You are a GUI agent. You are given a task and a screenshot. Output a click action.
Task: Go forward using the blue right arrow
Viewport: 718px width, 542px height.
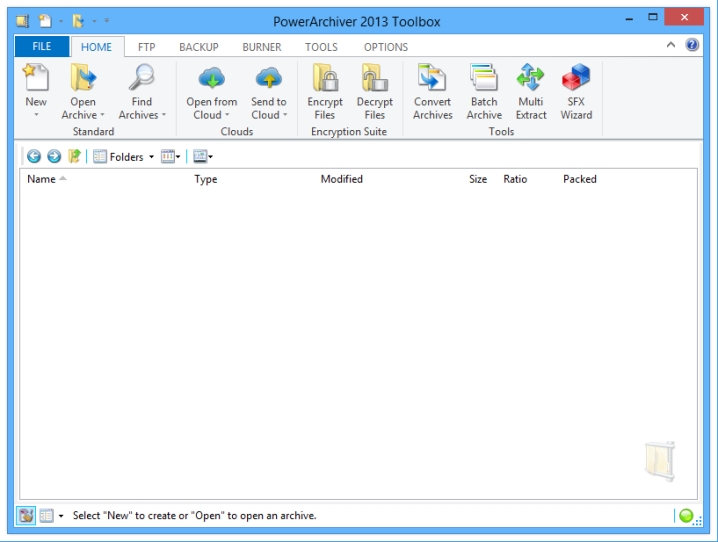tap(54, 157)
